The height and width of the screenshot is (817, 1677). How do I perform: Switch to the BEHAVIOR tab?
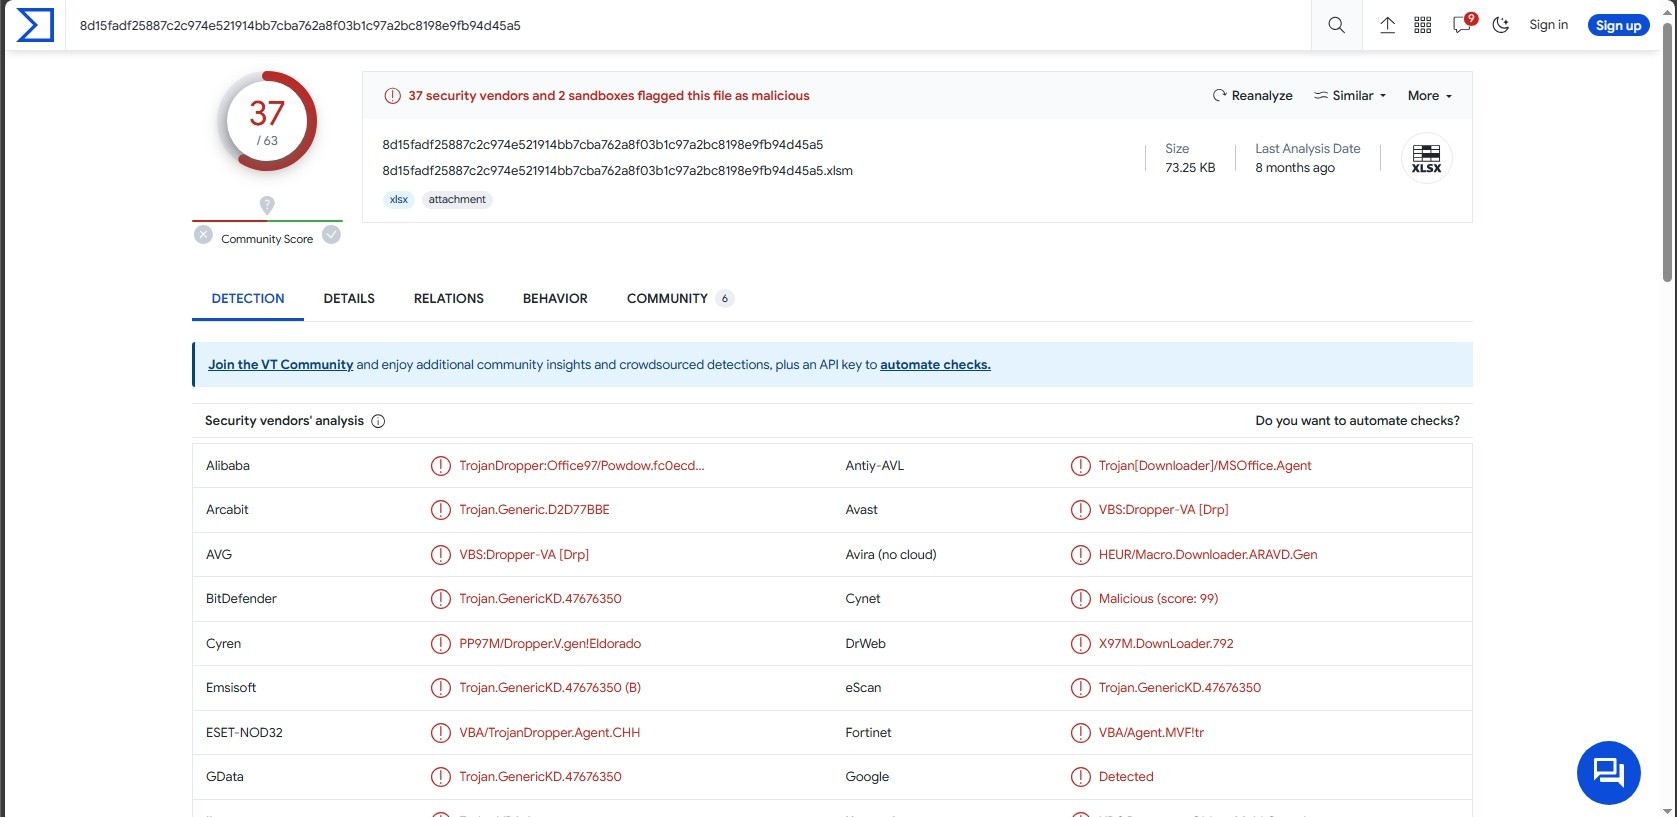pyautogui.click(x=555, y=299)
